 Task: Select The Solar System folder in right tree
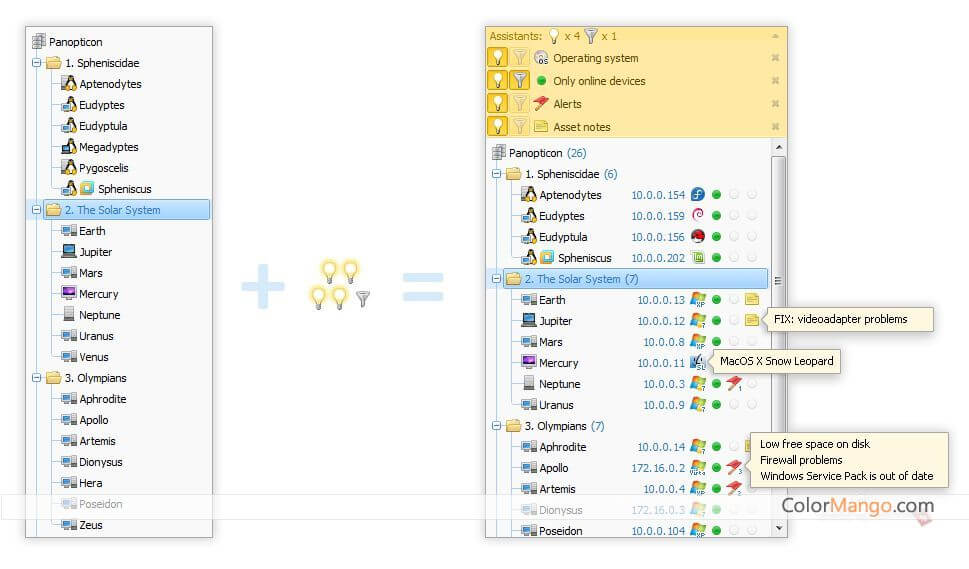[578, 279]
